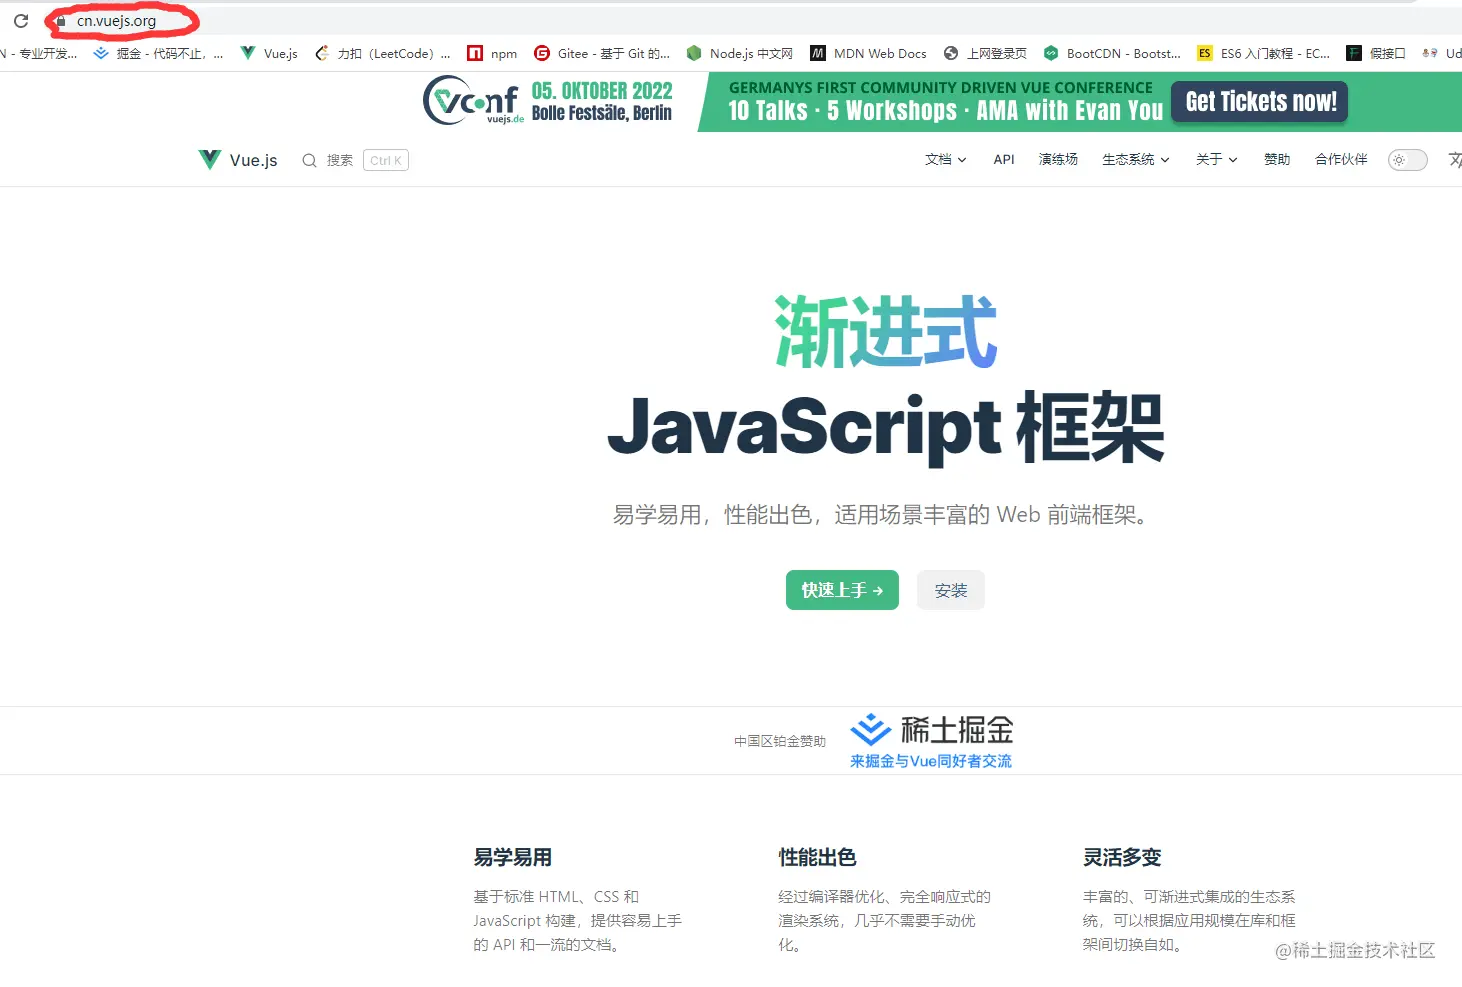Click the cn.vuejs.org address bar
The width and height of the screenshot is (1462, 987).
coord(117,20)
